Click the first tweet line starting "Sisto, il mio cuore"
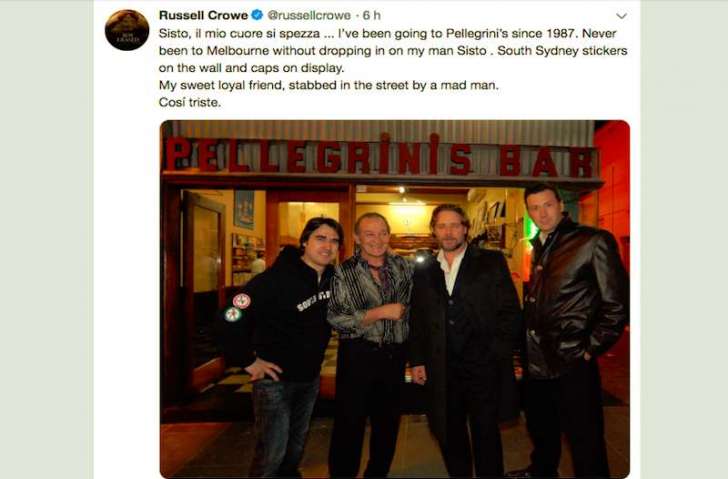Screen dimensions: 728x479 pyautogui.click(x=387, y=33)
